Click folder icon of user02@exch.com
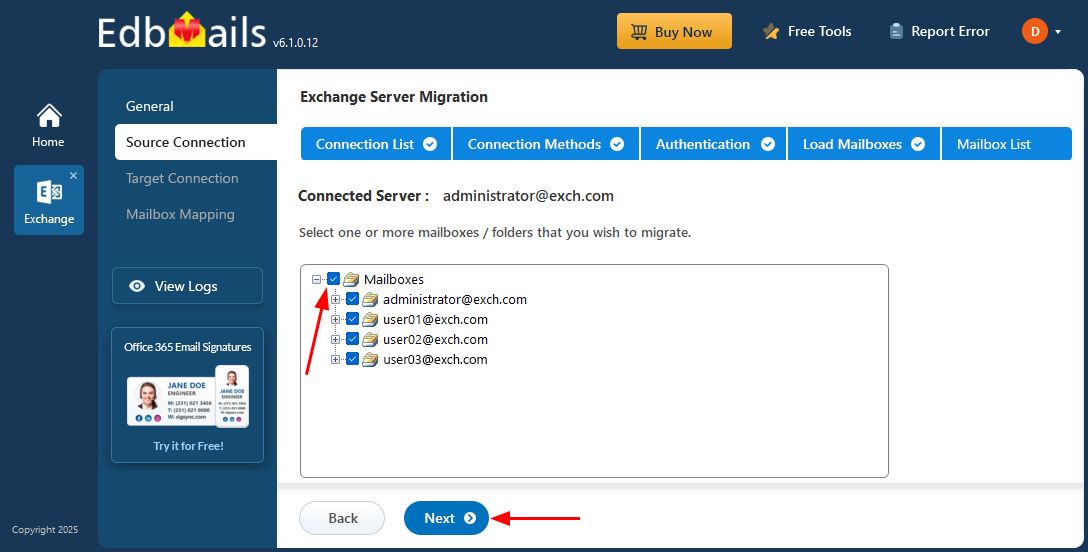The image size is (1088, 552). [371, 340]
